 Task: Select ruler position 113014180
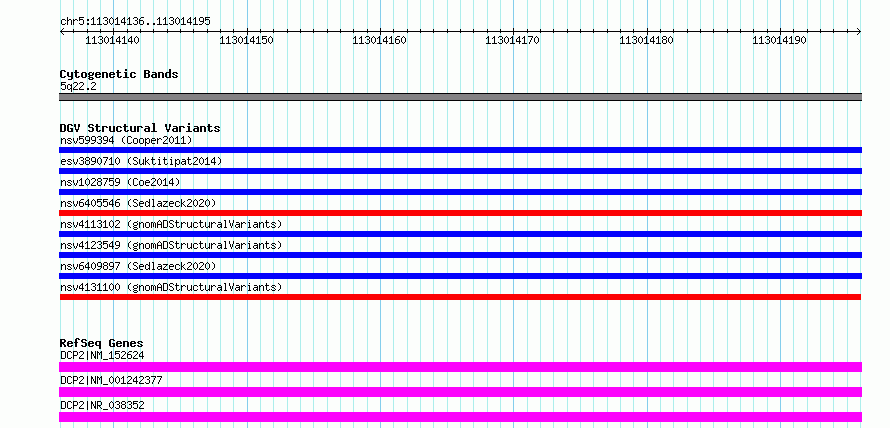click(x=646, y=40)
